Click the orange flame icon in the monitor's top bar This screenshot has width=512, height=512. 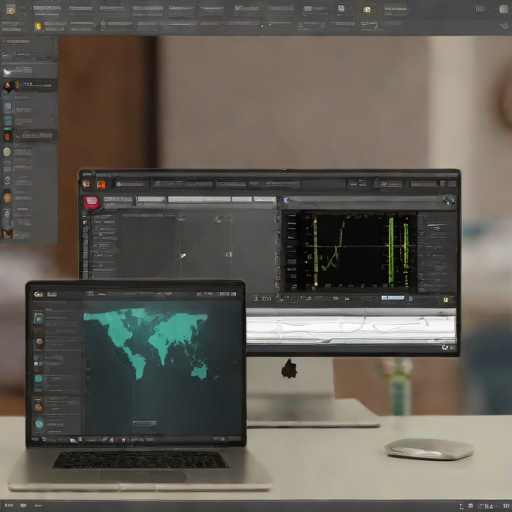coord(101,184)
